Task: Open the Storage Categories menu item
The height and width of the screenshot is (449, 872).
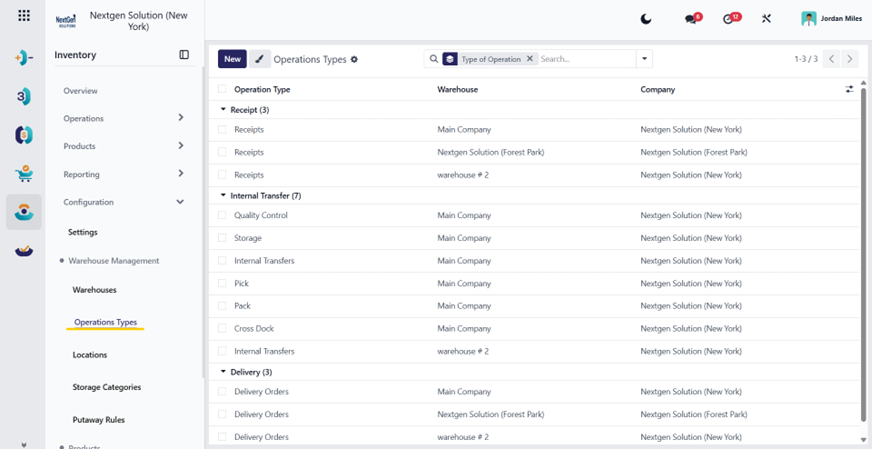Action: coord(107,387)
